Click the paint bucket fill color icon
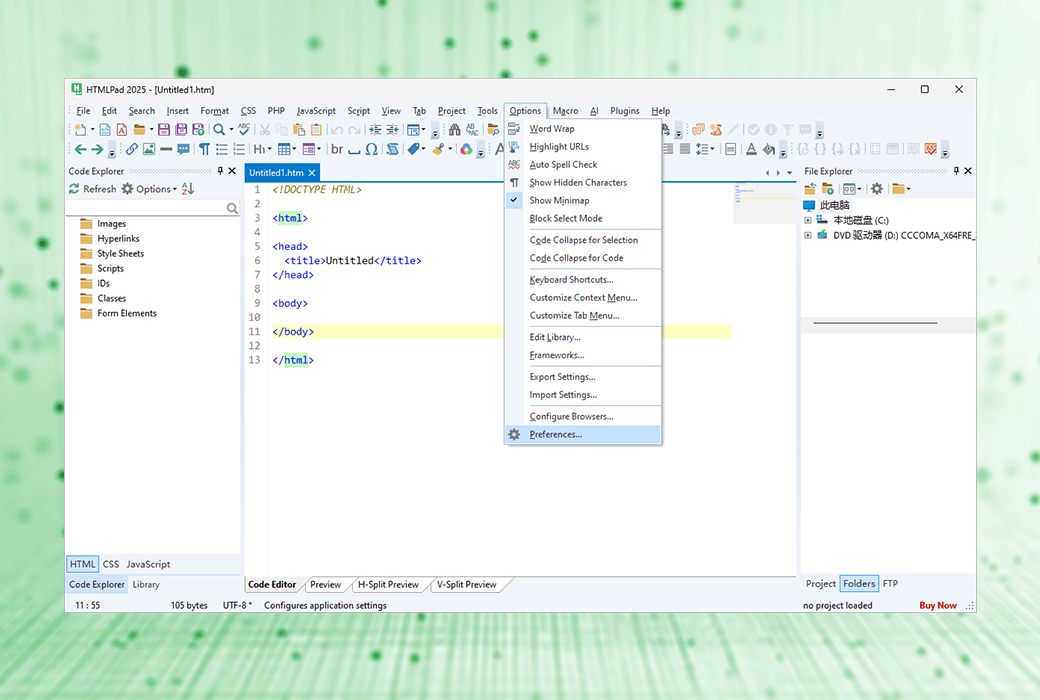Screen dimensions: 1040x700 point(769,149)
